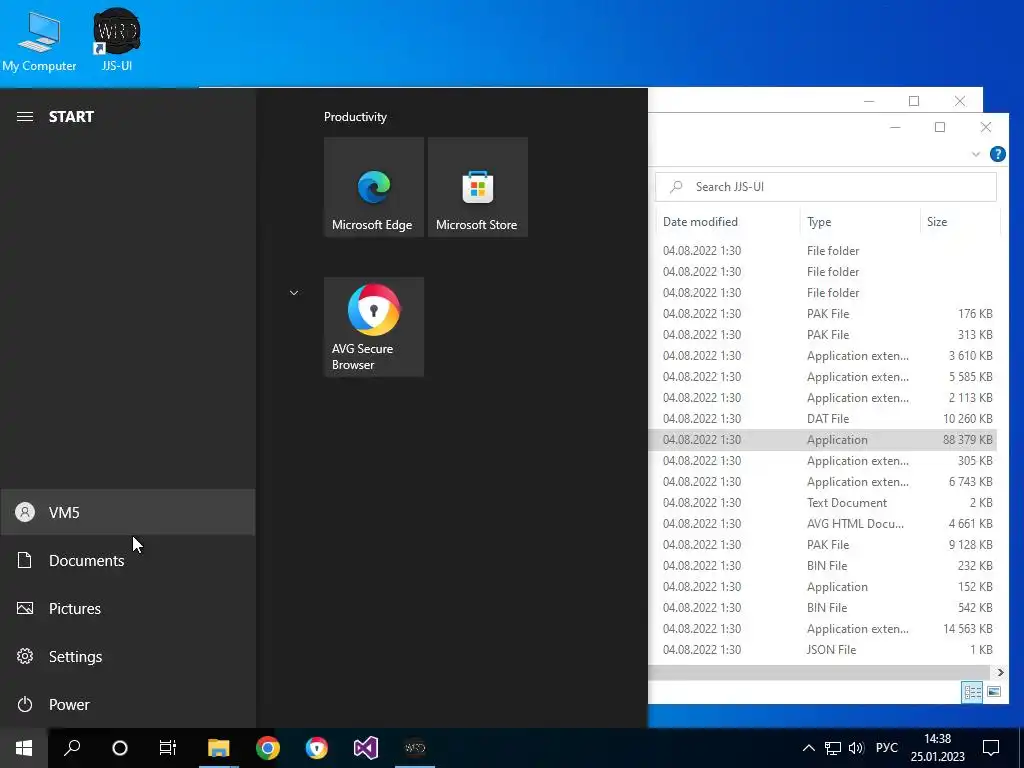Maximize the back window behind Explorer
The image size is (1024, 768).
tap(914, 101)
